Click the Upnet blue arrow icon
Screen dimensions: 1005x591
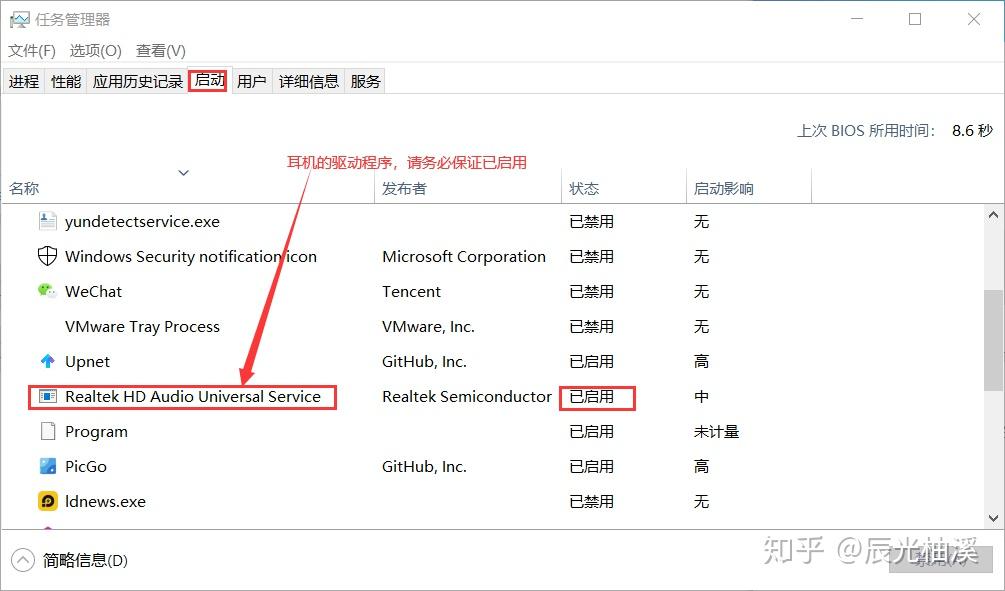47,361
